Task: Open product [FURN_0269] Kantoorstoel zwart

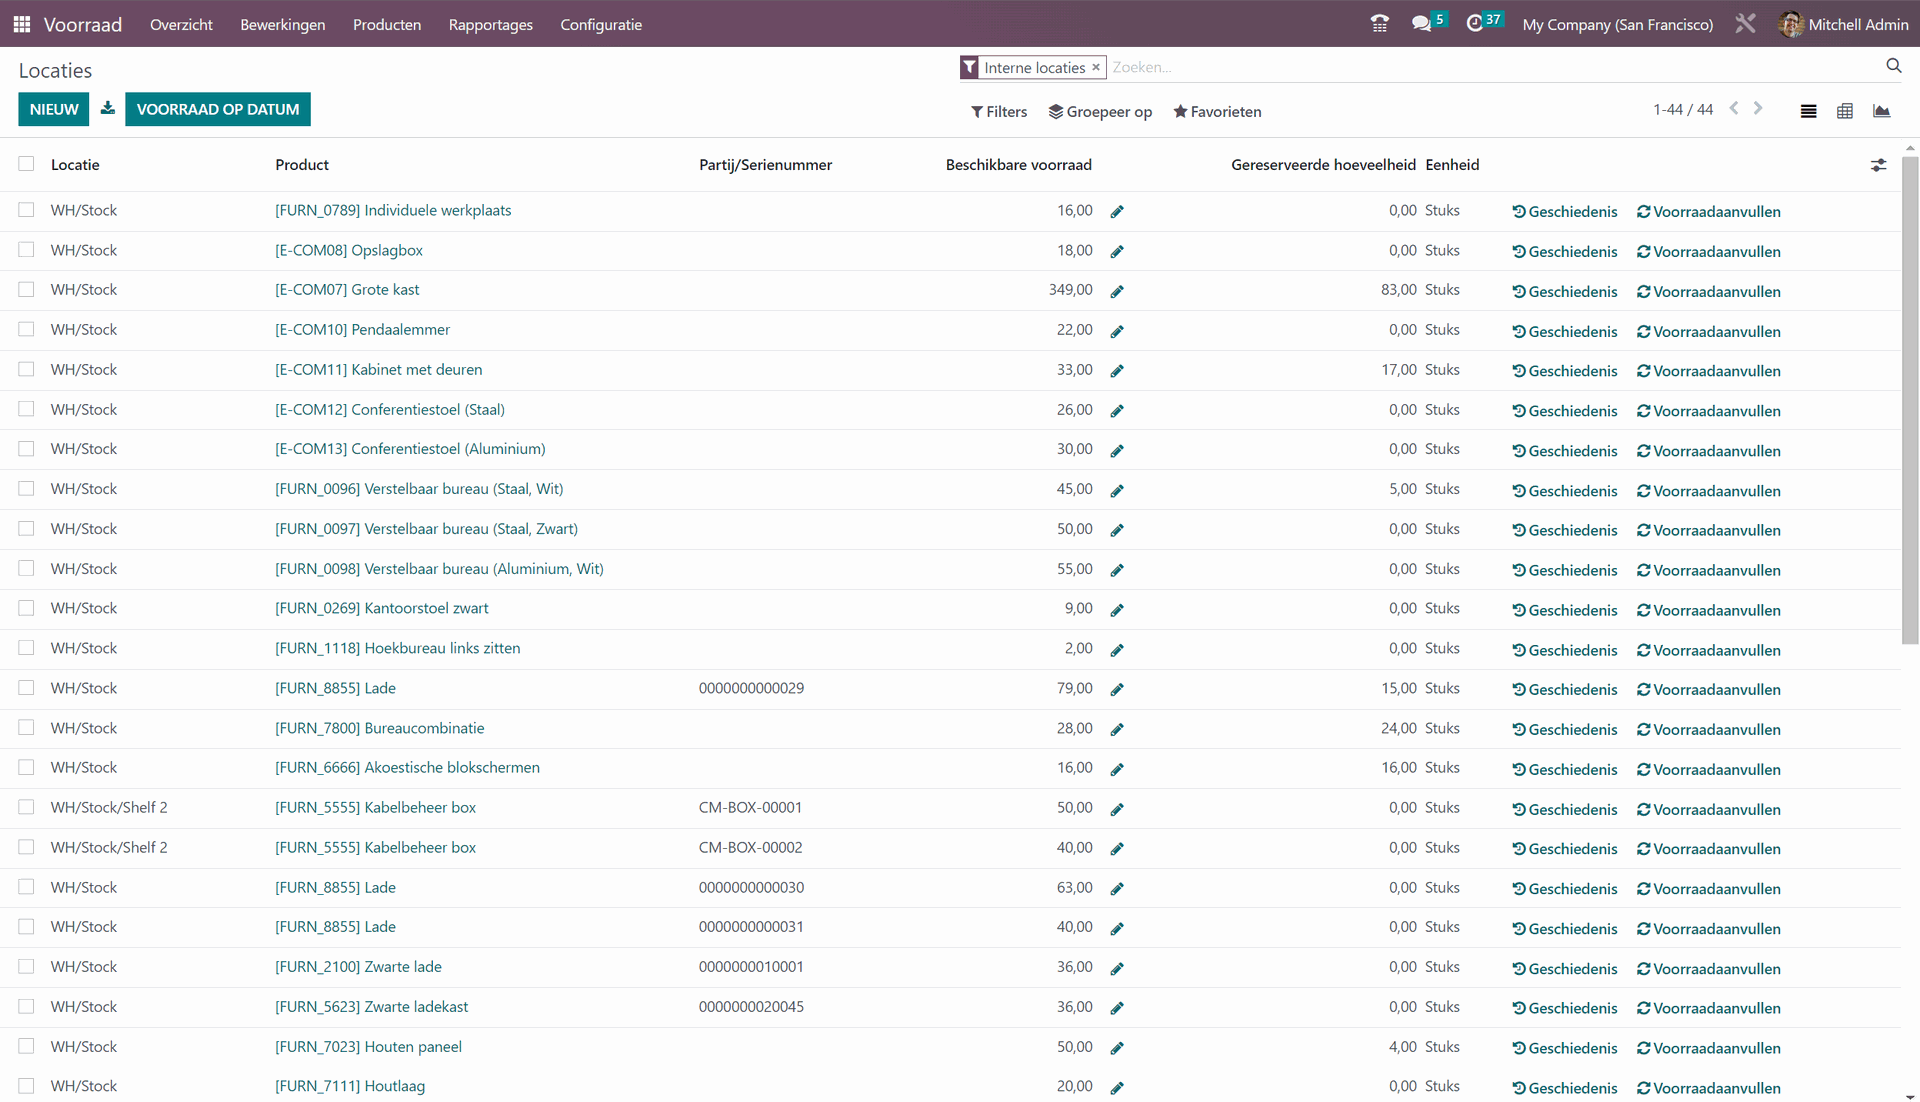Action: pyautogui.click(x=382, y=608)
